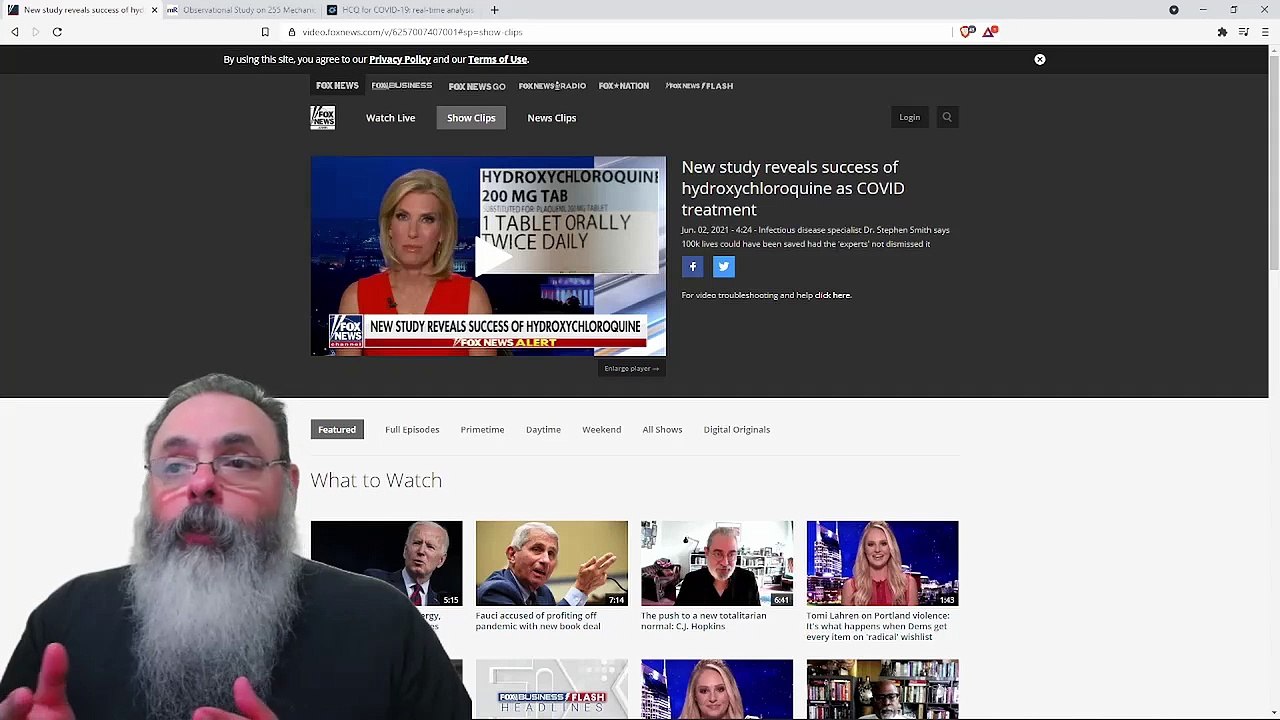
Task: Switch to the HCQ for COVID-19 tab
Action: click(x=400, y=10)
